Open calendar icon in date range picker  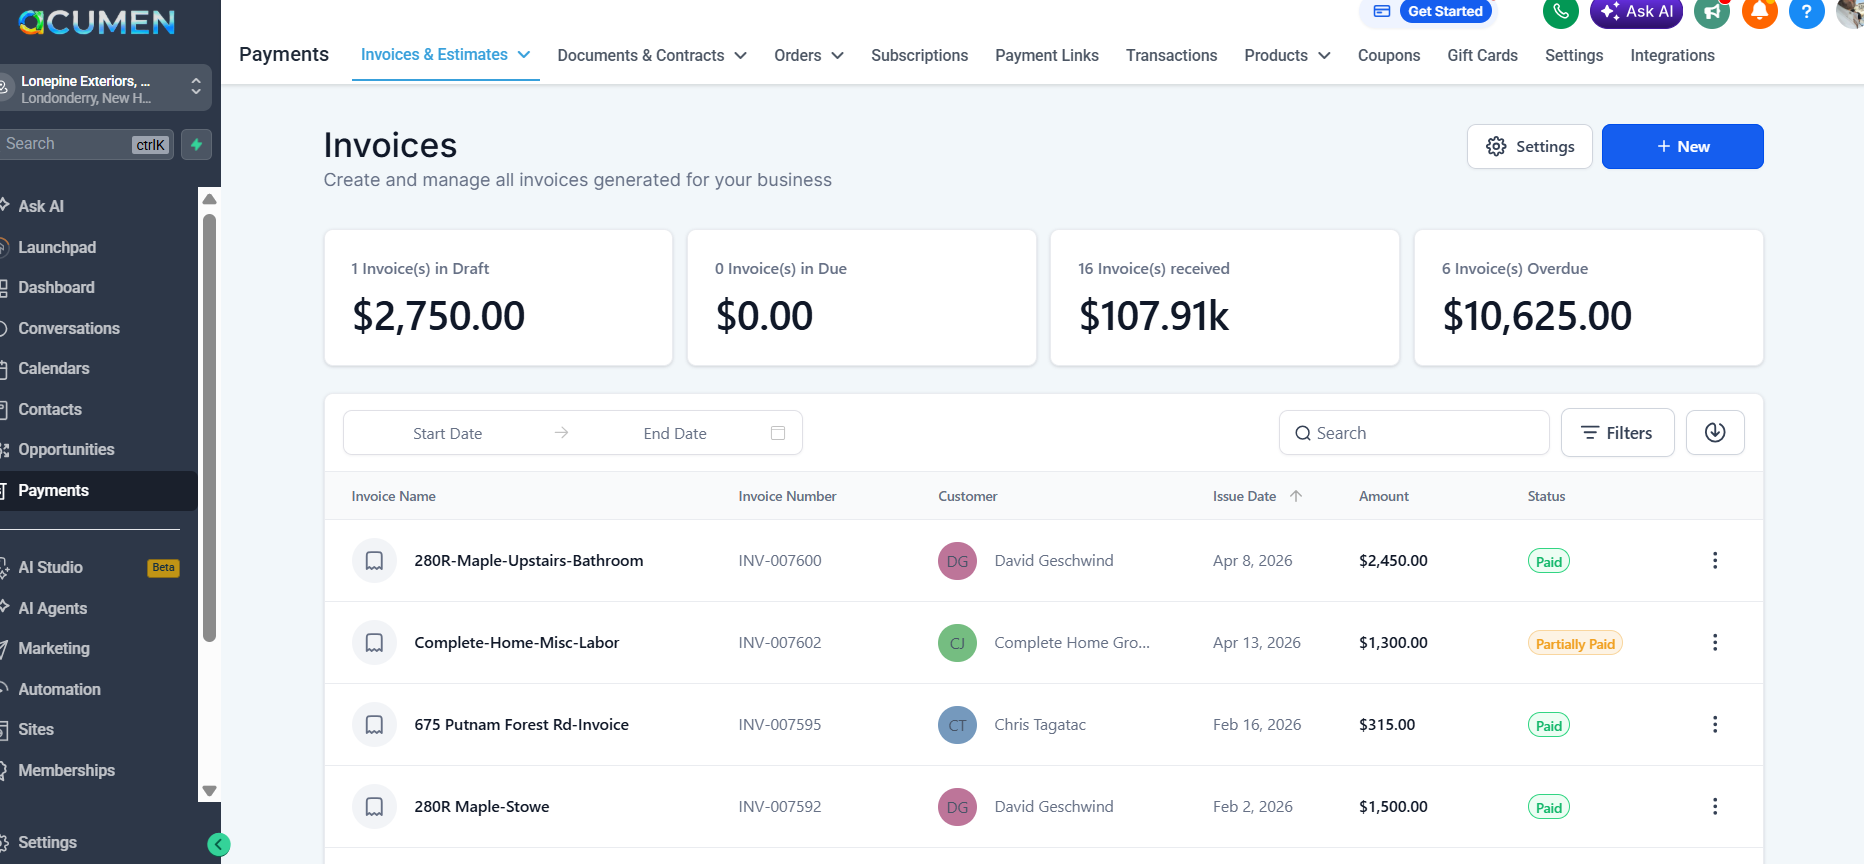pos(778,433)
